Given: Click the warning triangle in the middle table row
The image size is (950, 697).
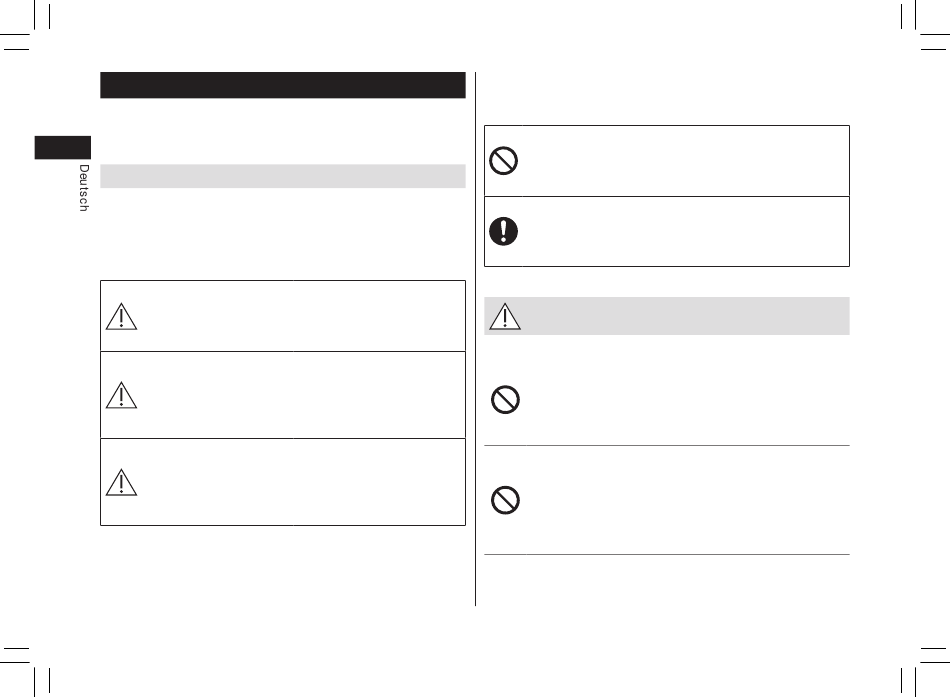Looking at the screenshot, I should [x=121, y=395].
